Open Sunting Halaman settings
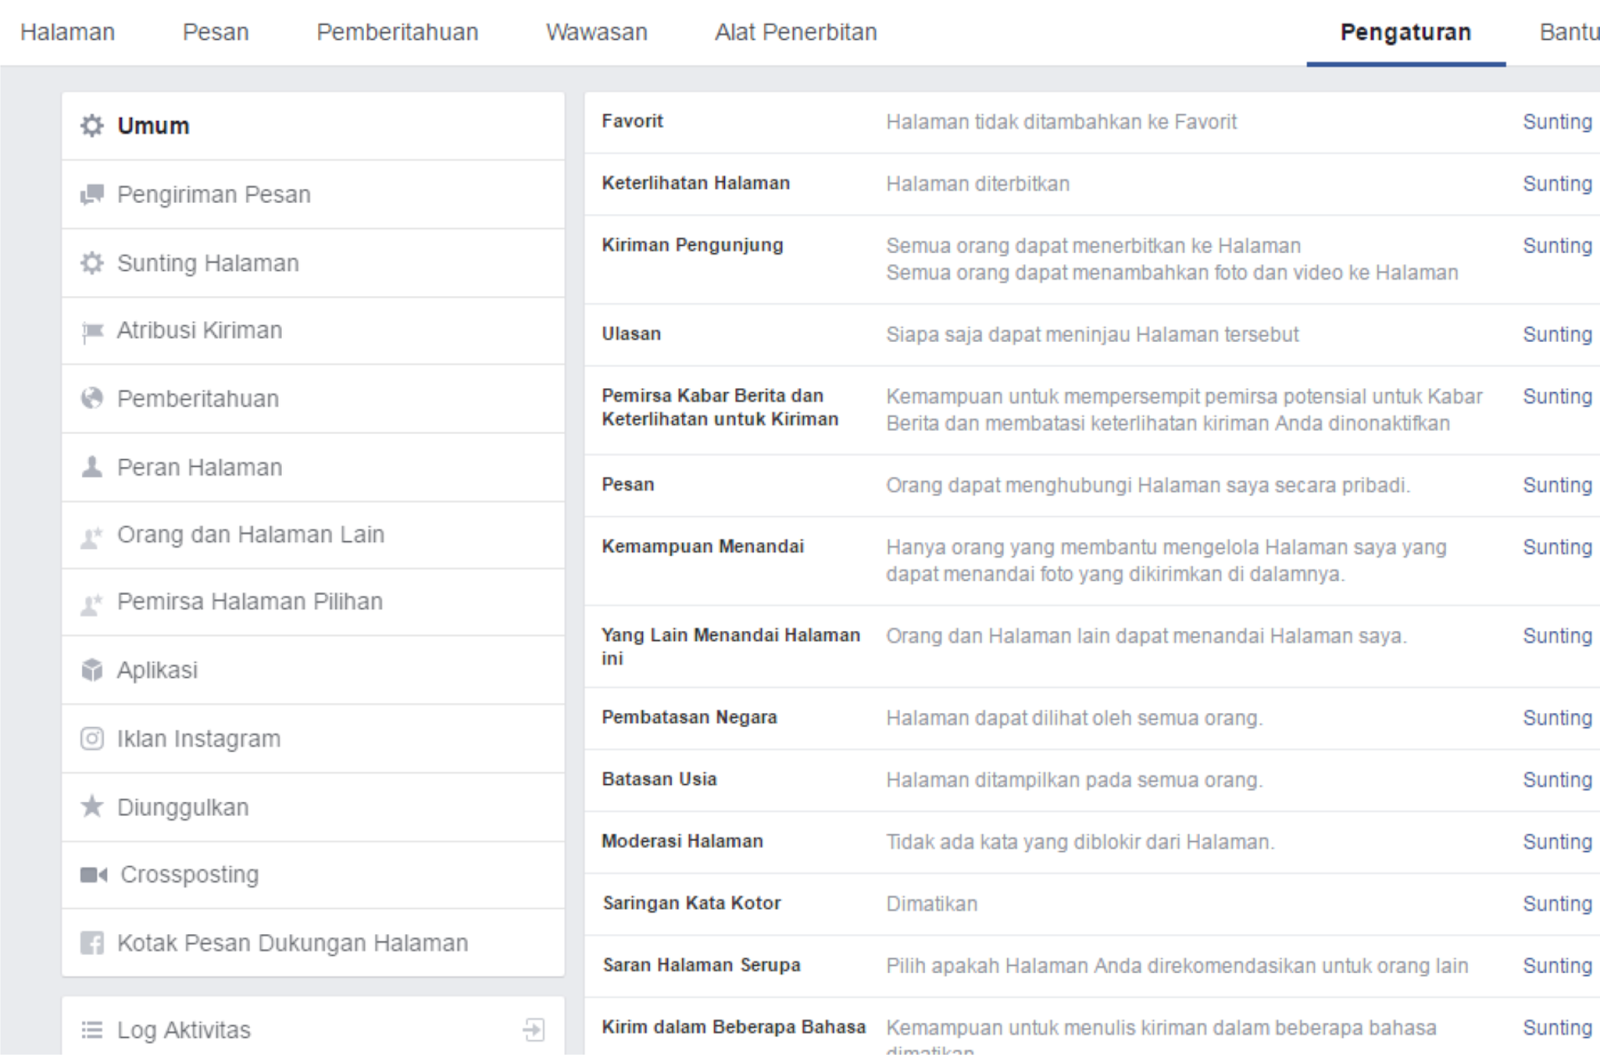The width and height of the screenshot is (1600, 1055). click(x=206, y=262)
